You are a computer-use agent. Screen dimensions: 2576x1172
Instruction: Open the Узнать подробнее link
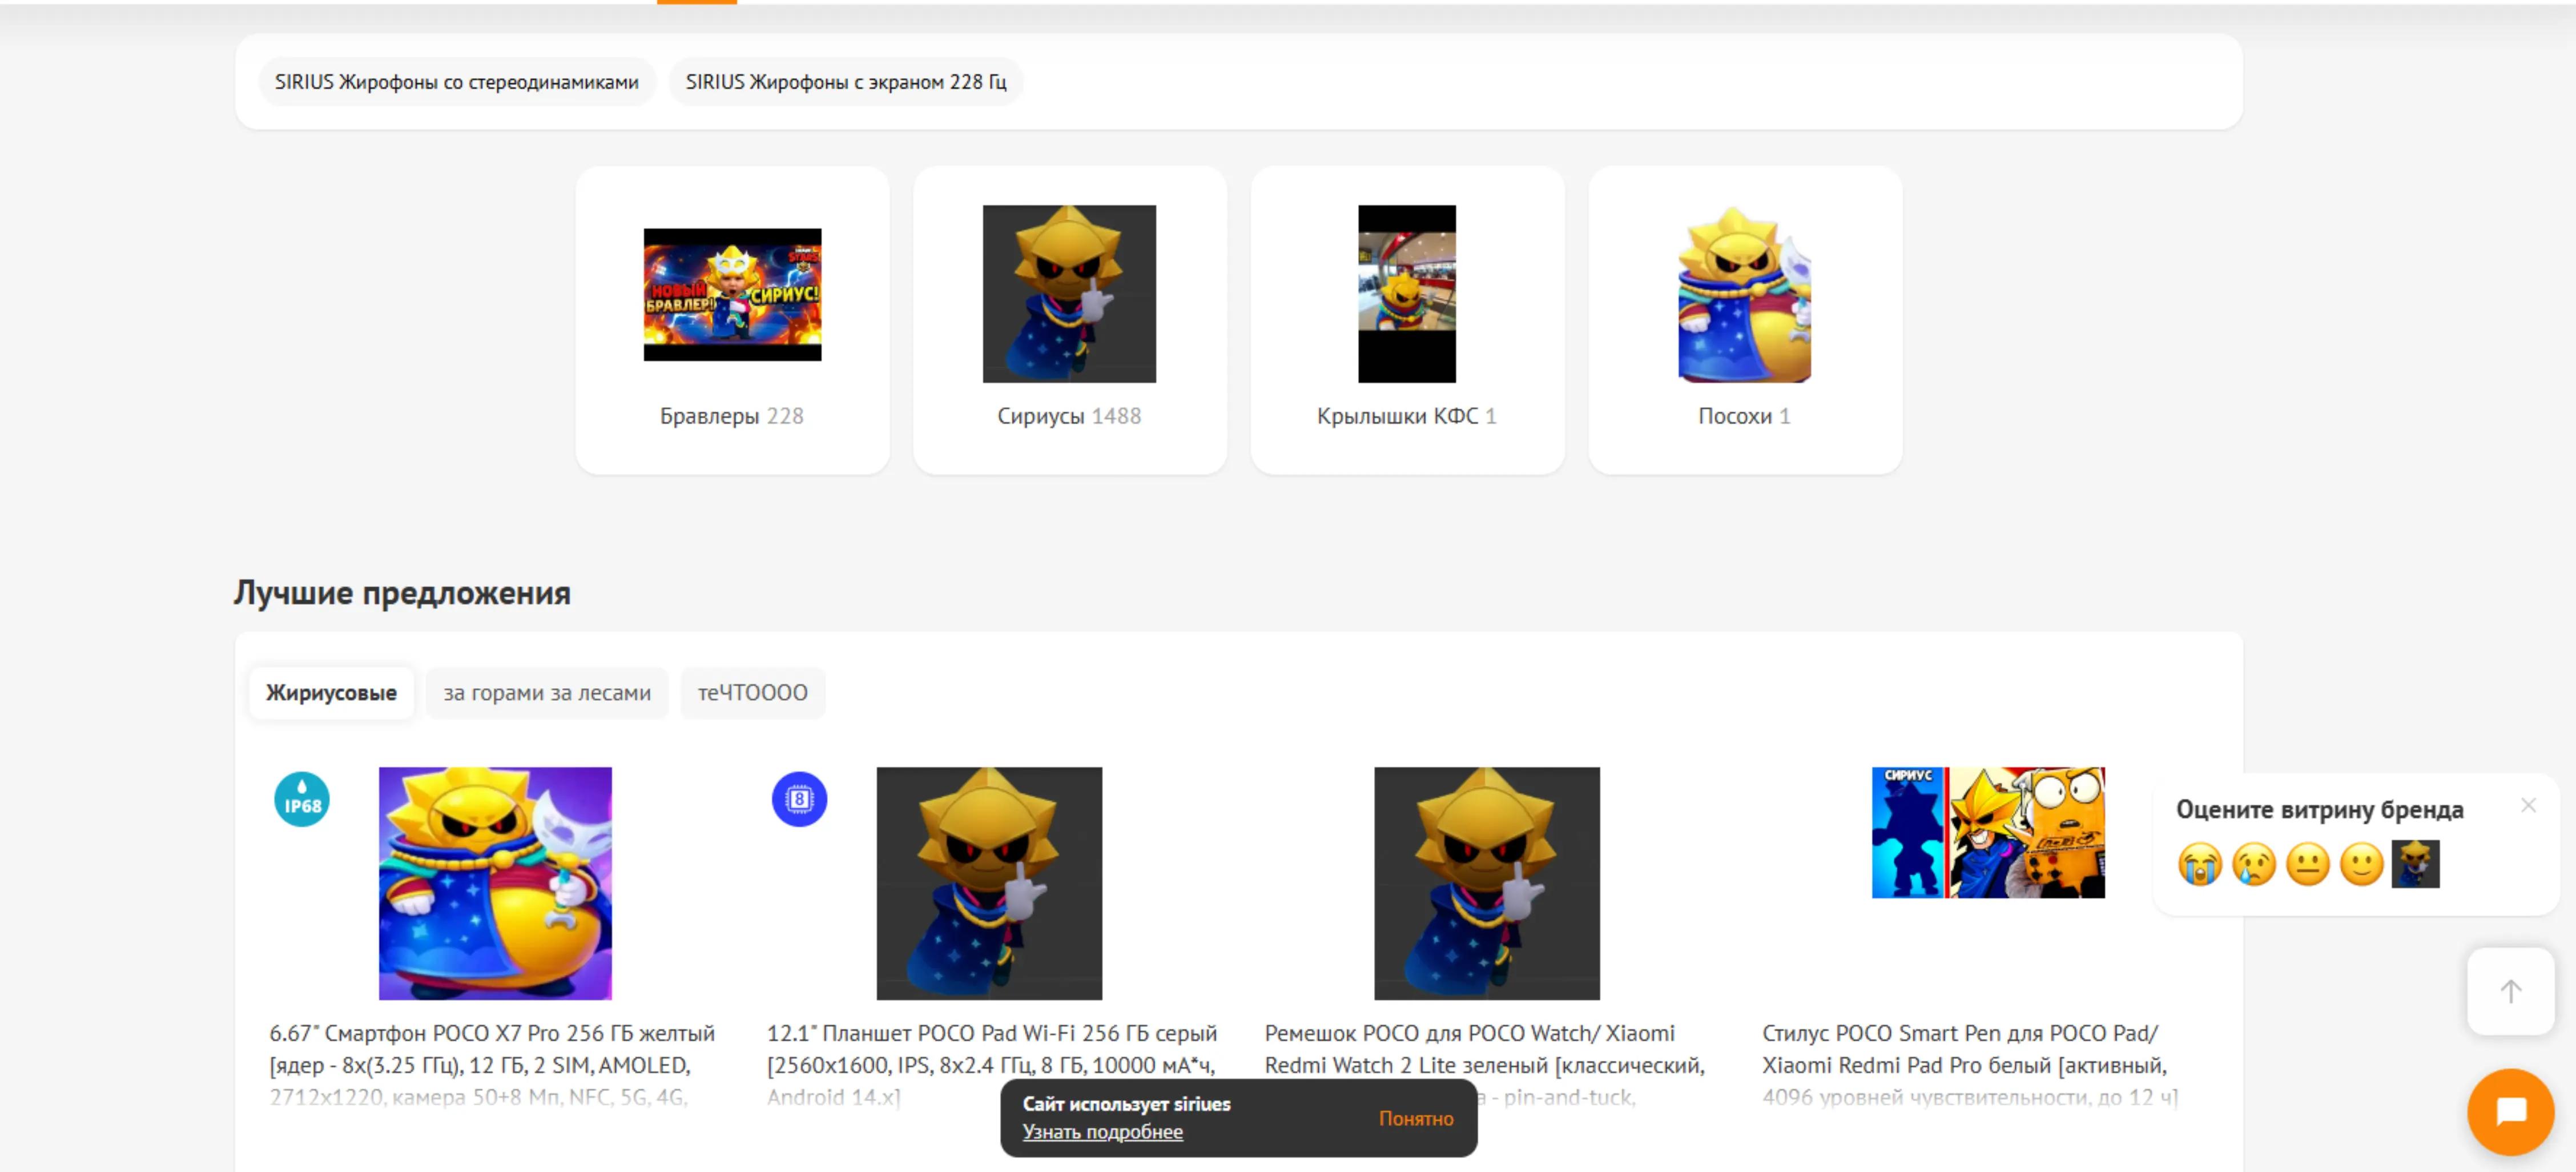1102,1132
